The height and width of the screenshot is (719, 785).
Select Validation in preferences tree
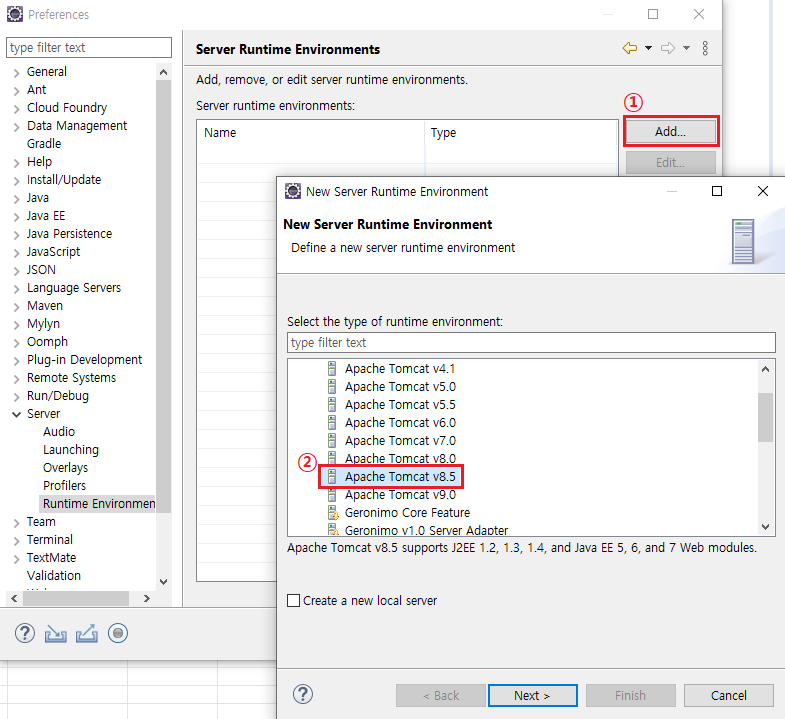(x=54, y=576)
